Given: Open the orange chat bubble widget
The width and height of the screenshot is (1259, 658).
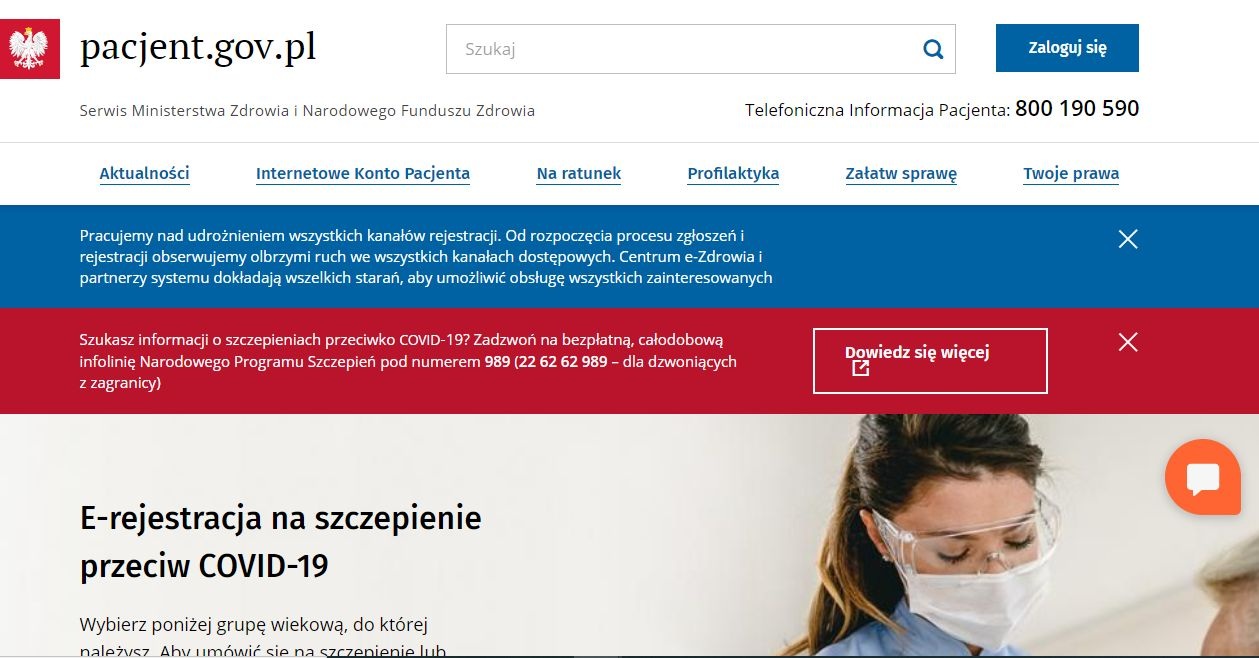Looking at the screenshot, I should click(1203, 477).
